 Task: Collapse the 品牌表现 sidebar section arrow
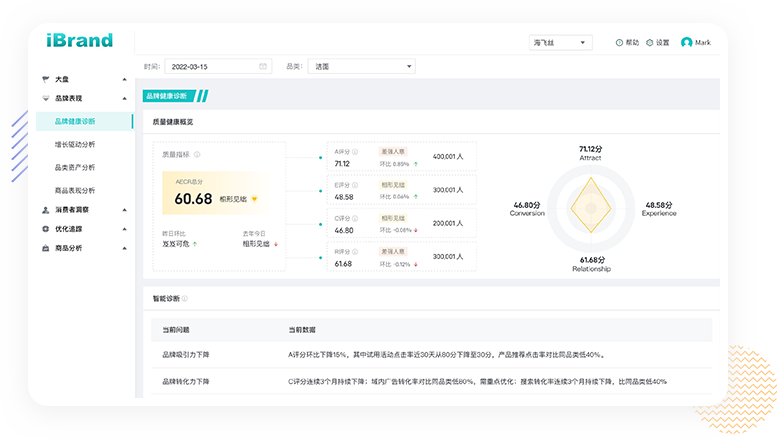click(124, 99)
